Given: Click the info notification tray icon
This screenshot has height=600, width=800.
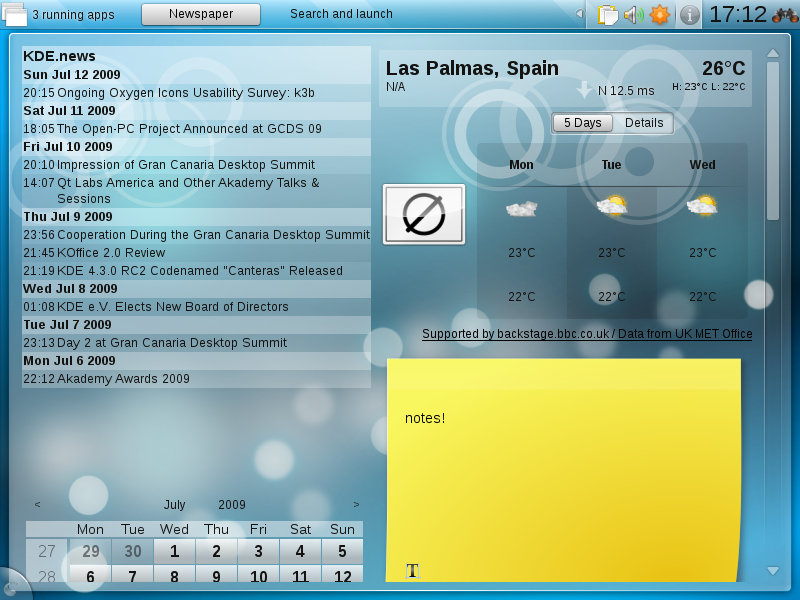Looking at the screenshot, I should pos(689,15).
